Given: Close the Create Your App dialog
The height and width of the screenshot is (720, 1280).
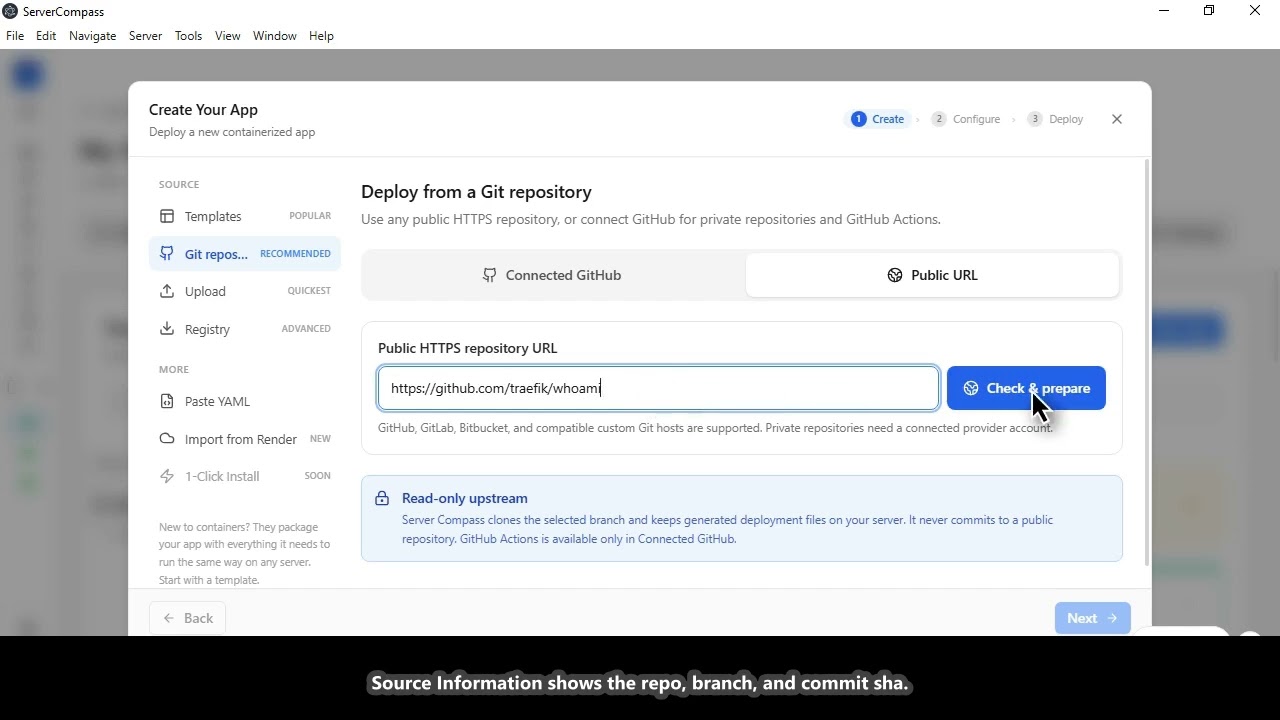Looking at the screenshot, I should click(x=1117, y=119).
